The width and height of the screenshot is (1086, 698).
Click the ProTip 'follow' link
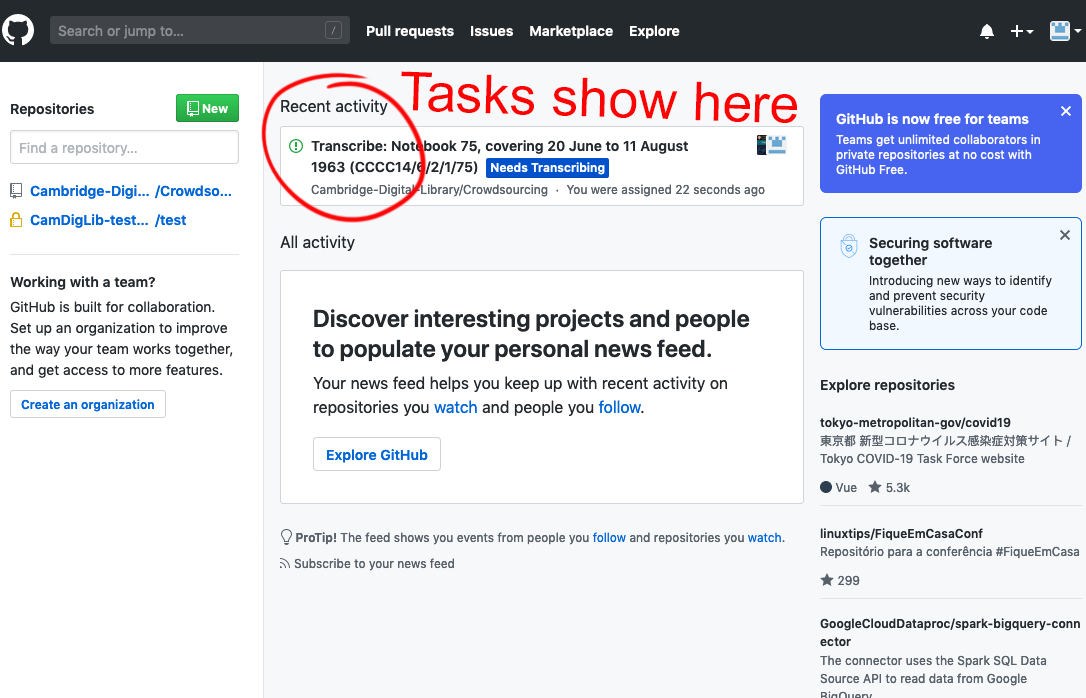[609, 537]
